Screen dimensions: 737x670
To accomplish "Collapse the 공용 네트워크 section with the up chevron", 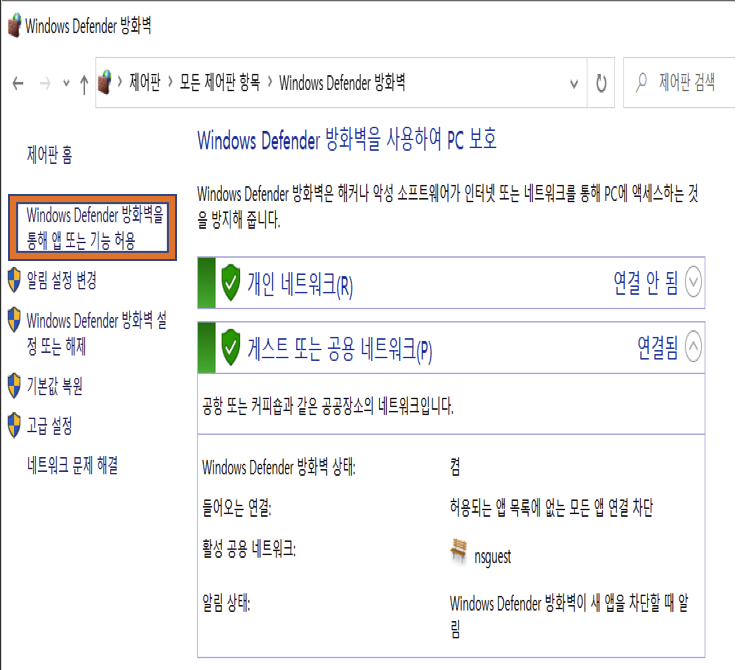I will click(x=693, y=347).
